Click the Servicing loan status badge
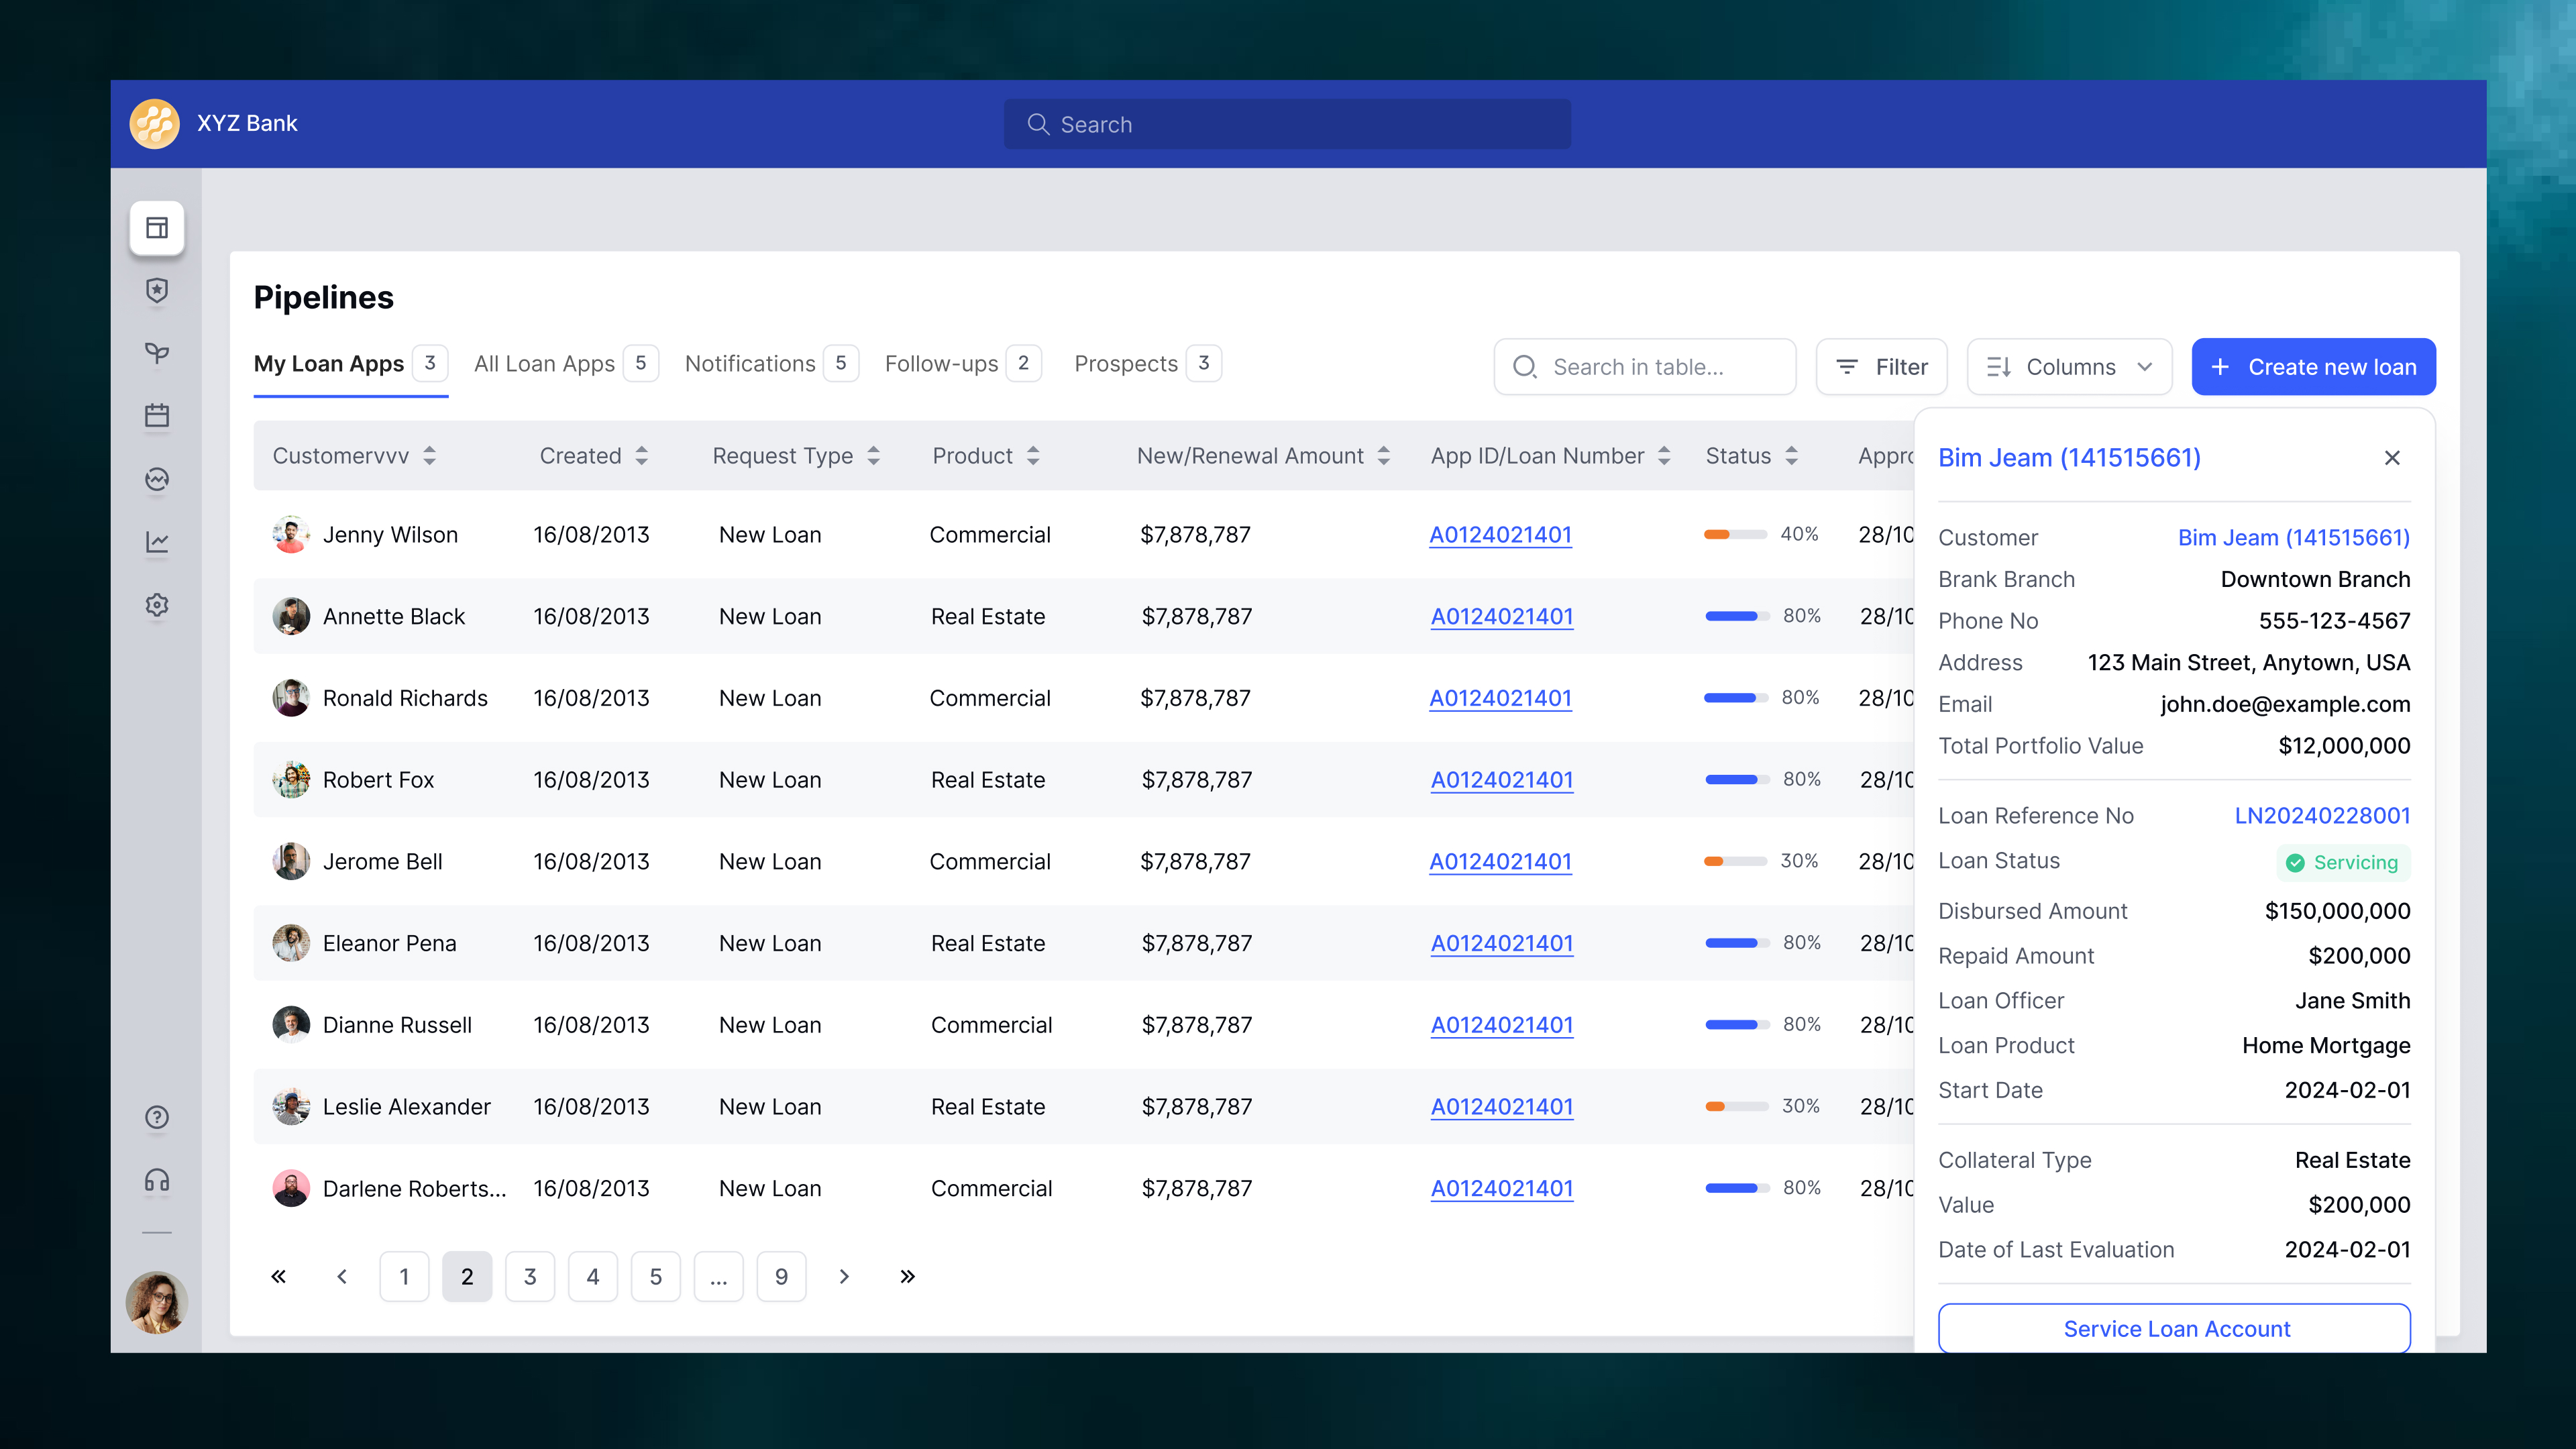Viewport: 2576px width, 1449px height. coord(2344,862)
